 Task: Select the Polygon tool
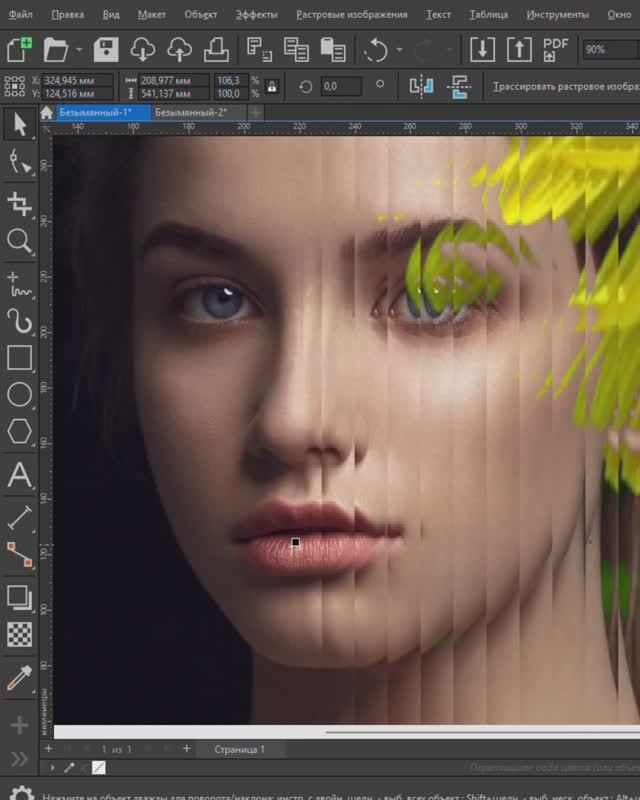19,431
